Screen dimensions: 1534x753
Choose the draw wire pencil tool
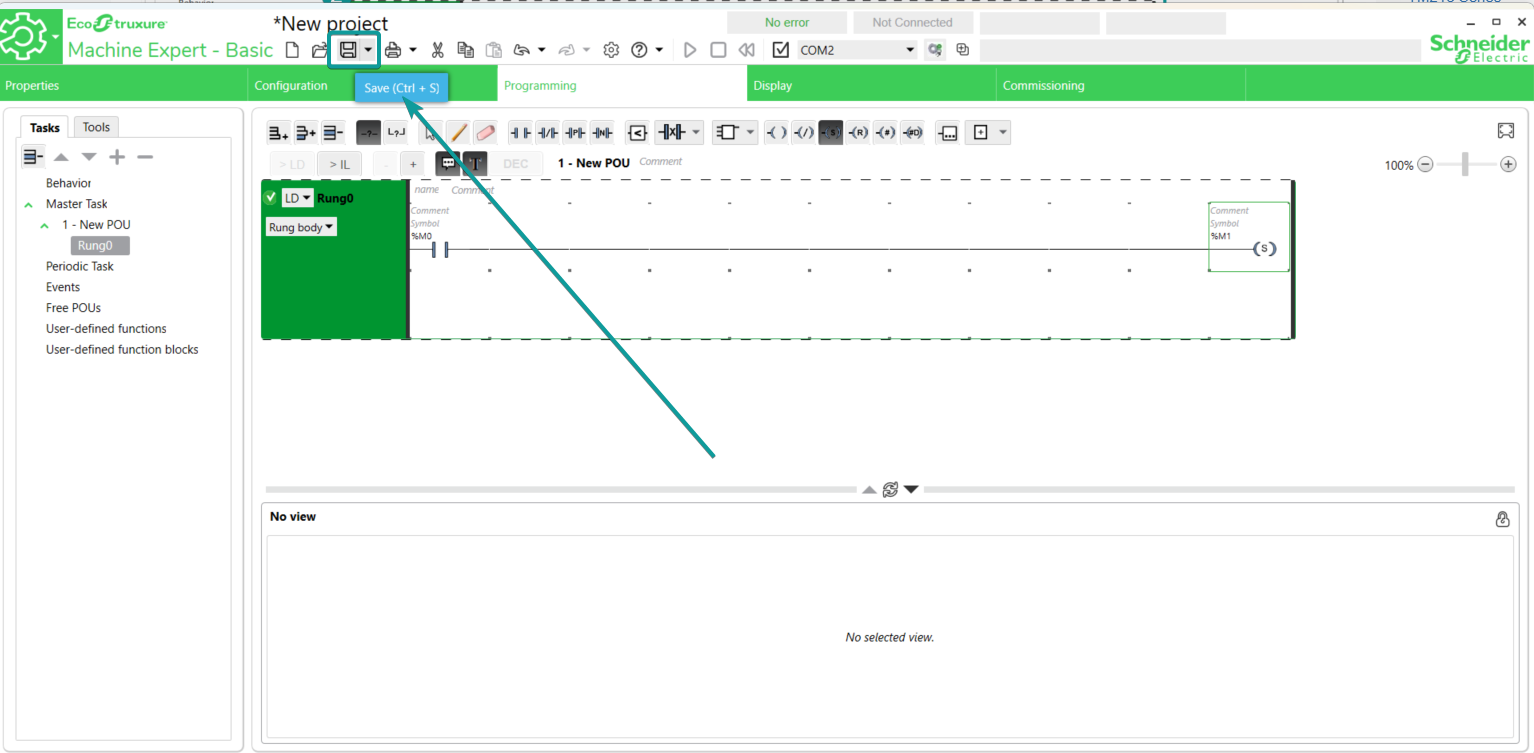pyautogui.click(x=458, y=133)
